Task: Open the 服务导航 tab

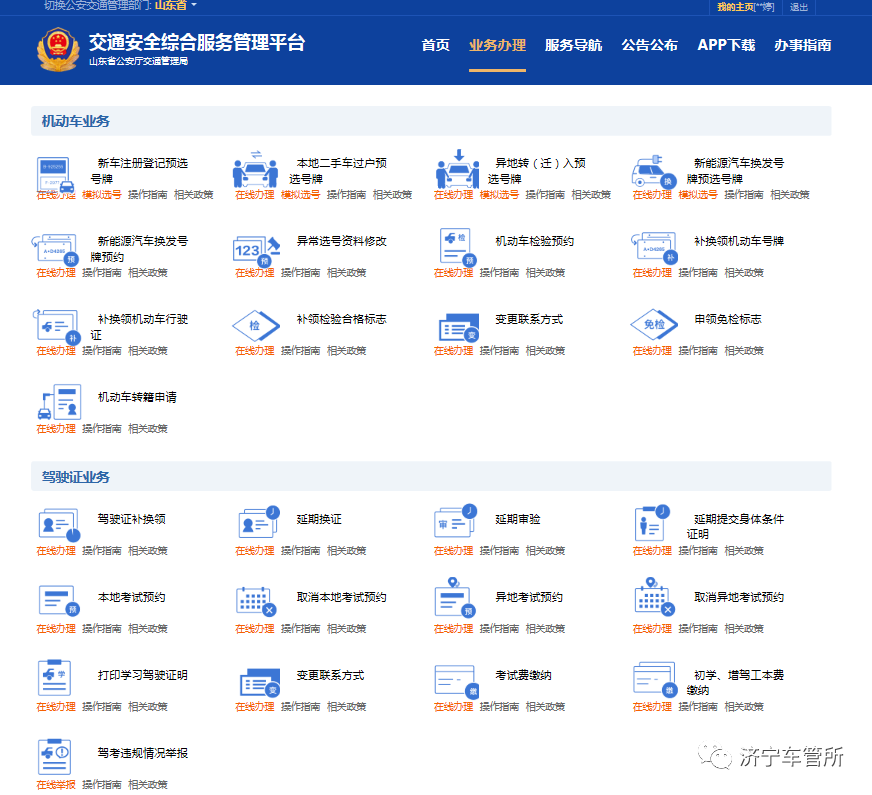Action: pyautogui.click(x=573, y=45)
